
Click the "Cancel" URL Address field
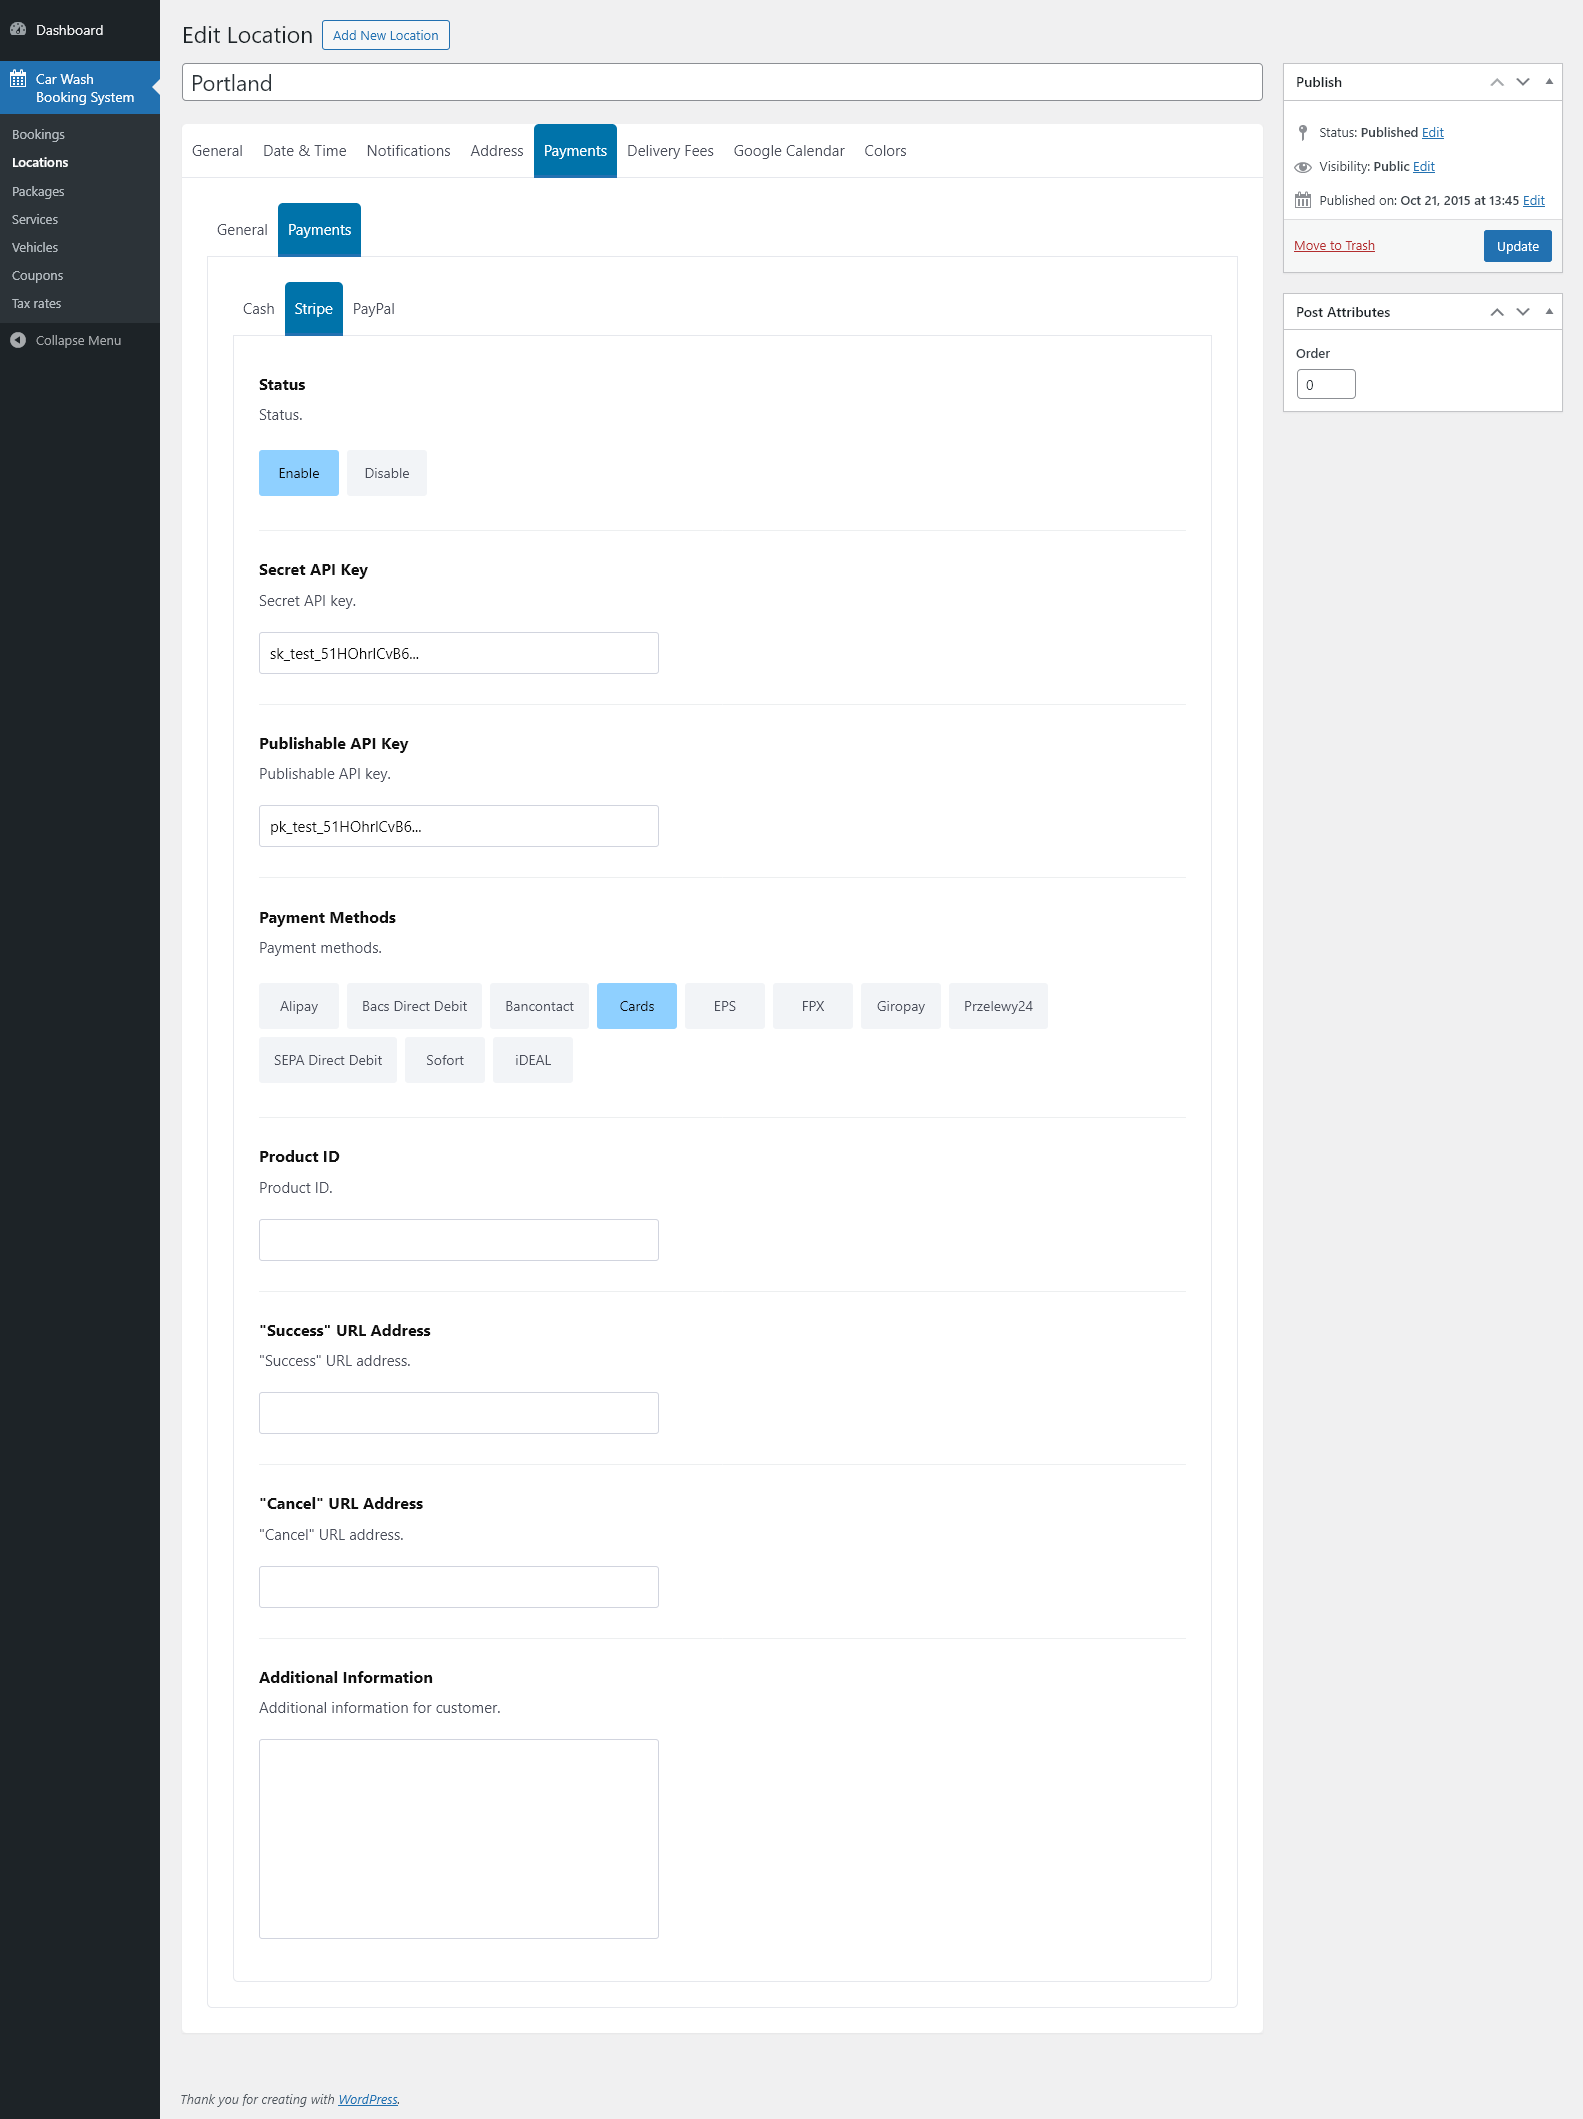tap(459, 1587)
